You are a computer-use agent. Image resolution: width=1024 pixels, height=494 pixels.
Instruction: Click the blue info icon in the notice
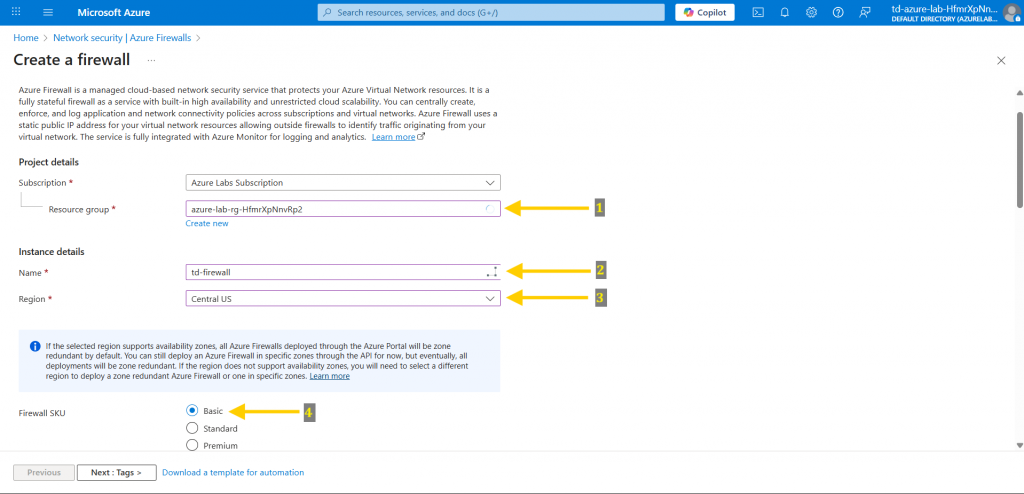click(35, 346)
